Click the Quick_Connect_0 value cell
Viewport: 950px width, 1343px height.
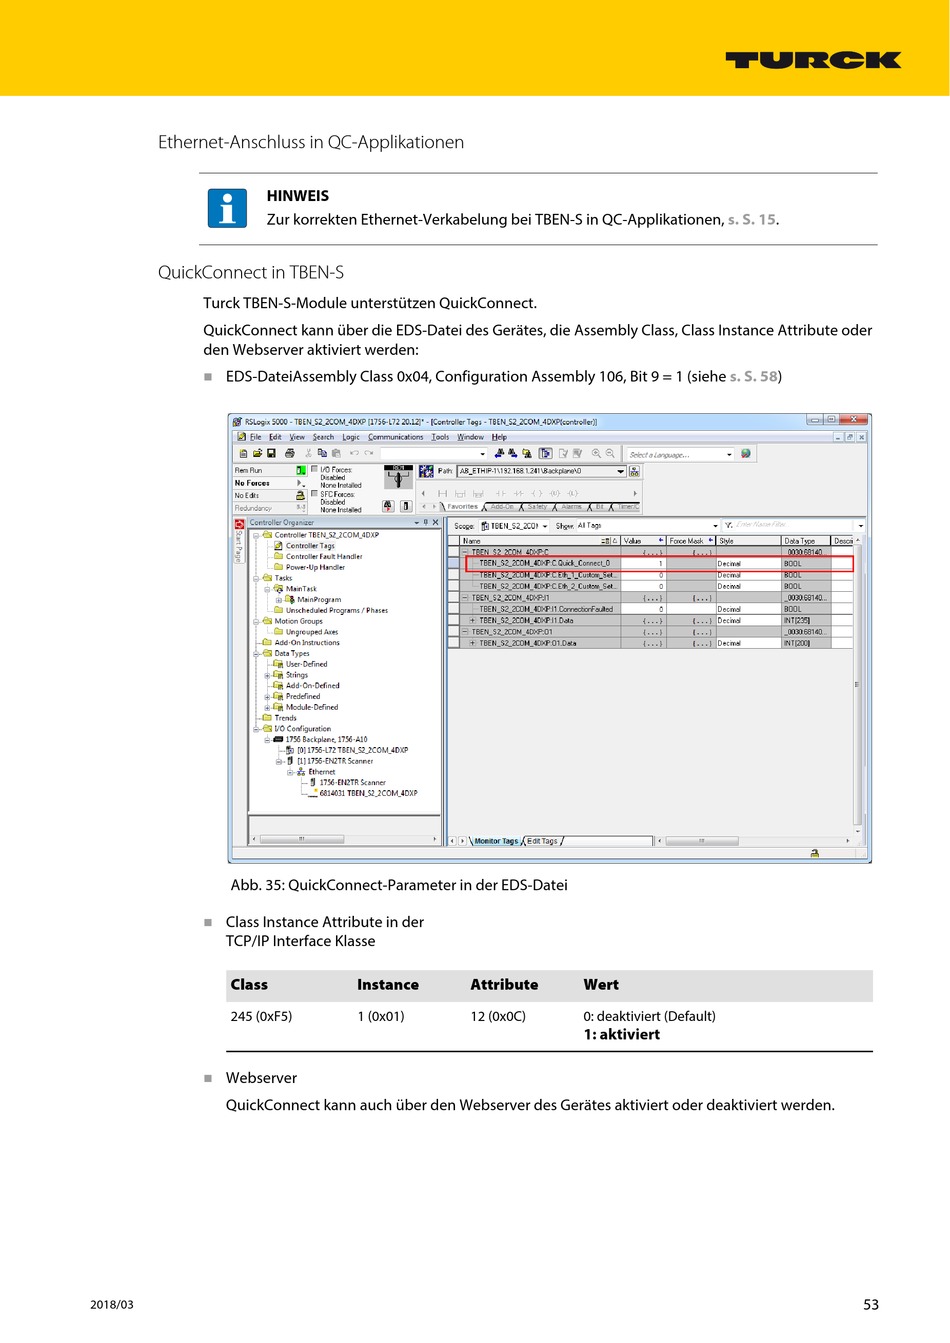644,564
